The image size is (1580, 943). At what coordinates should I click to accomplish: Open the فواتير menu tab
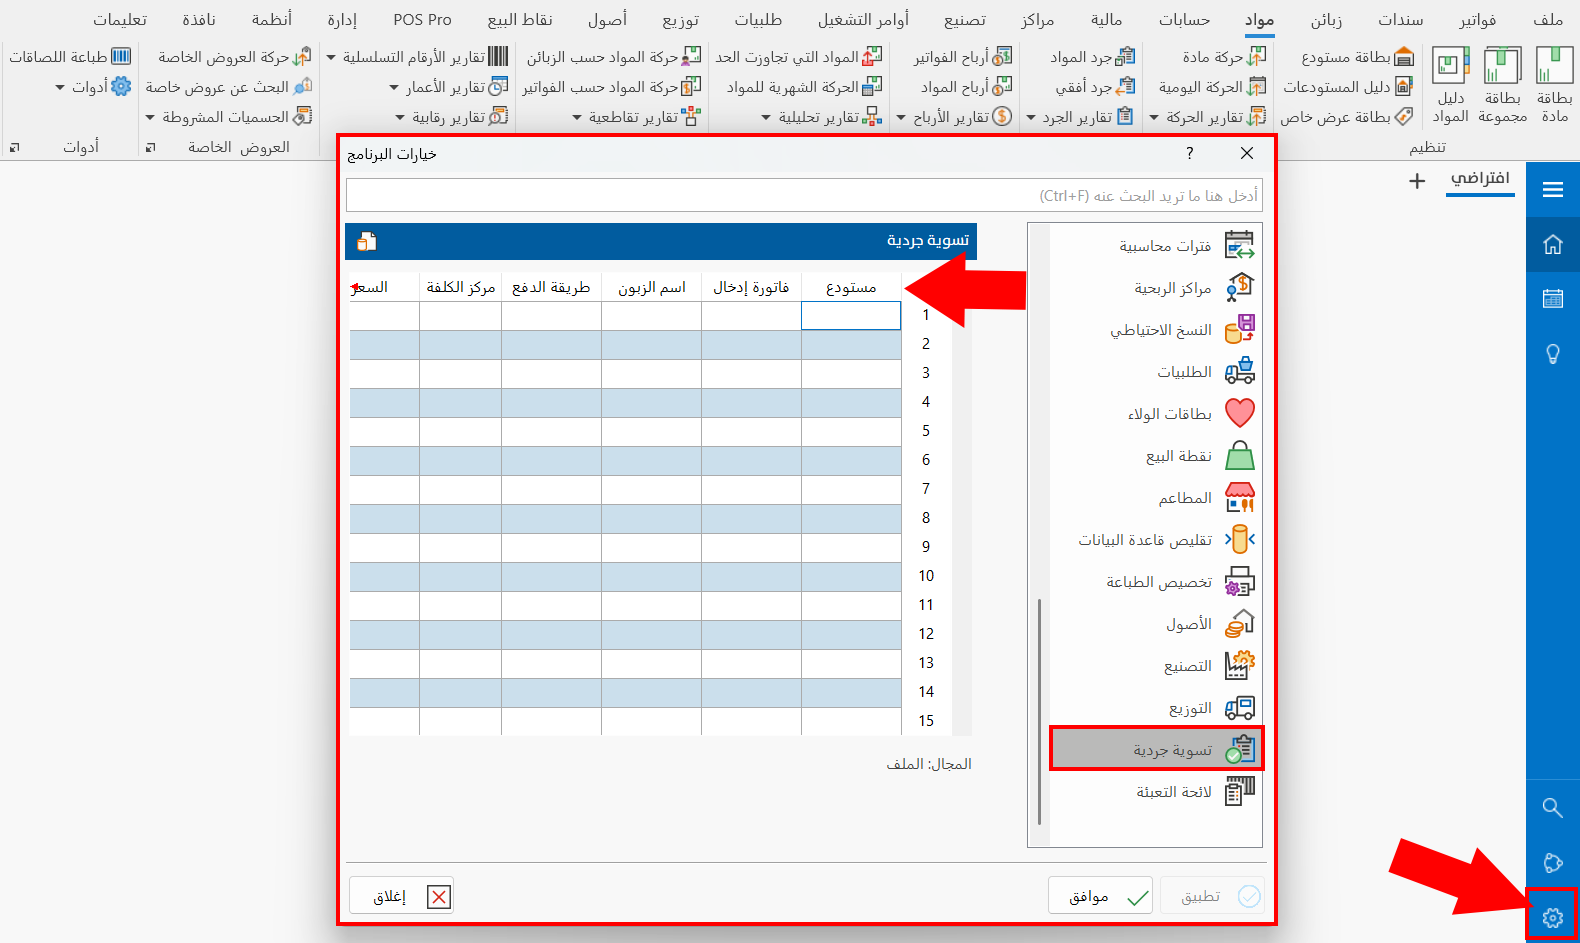pos(1478,20)
